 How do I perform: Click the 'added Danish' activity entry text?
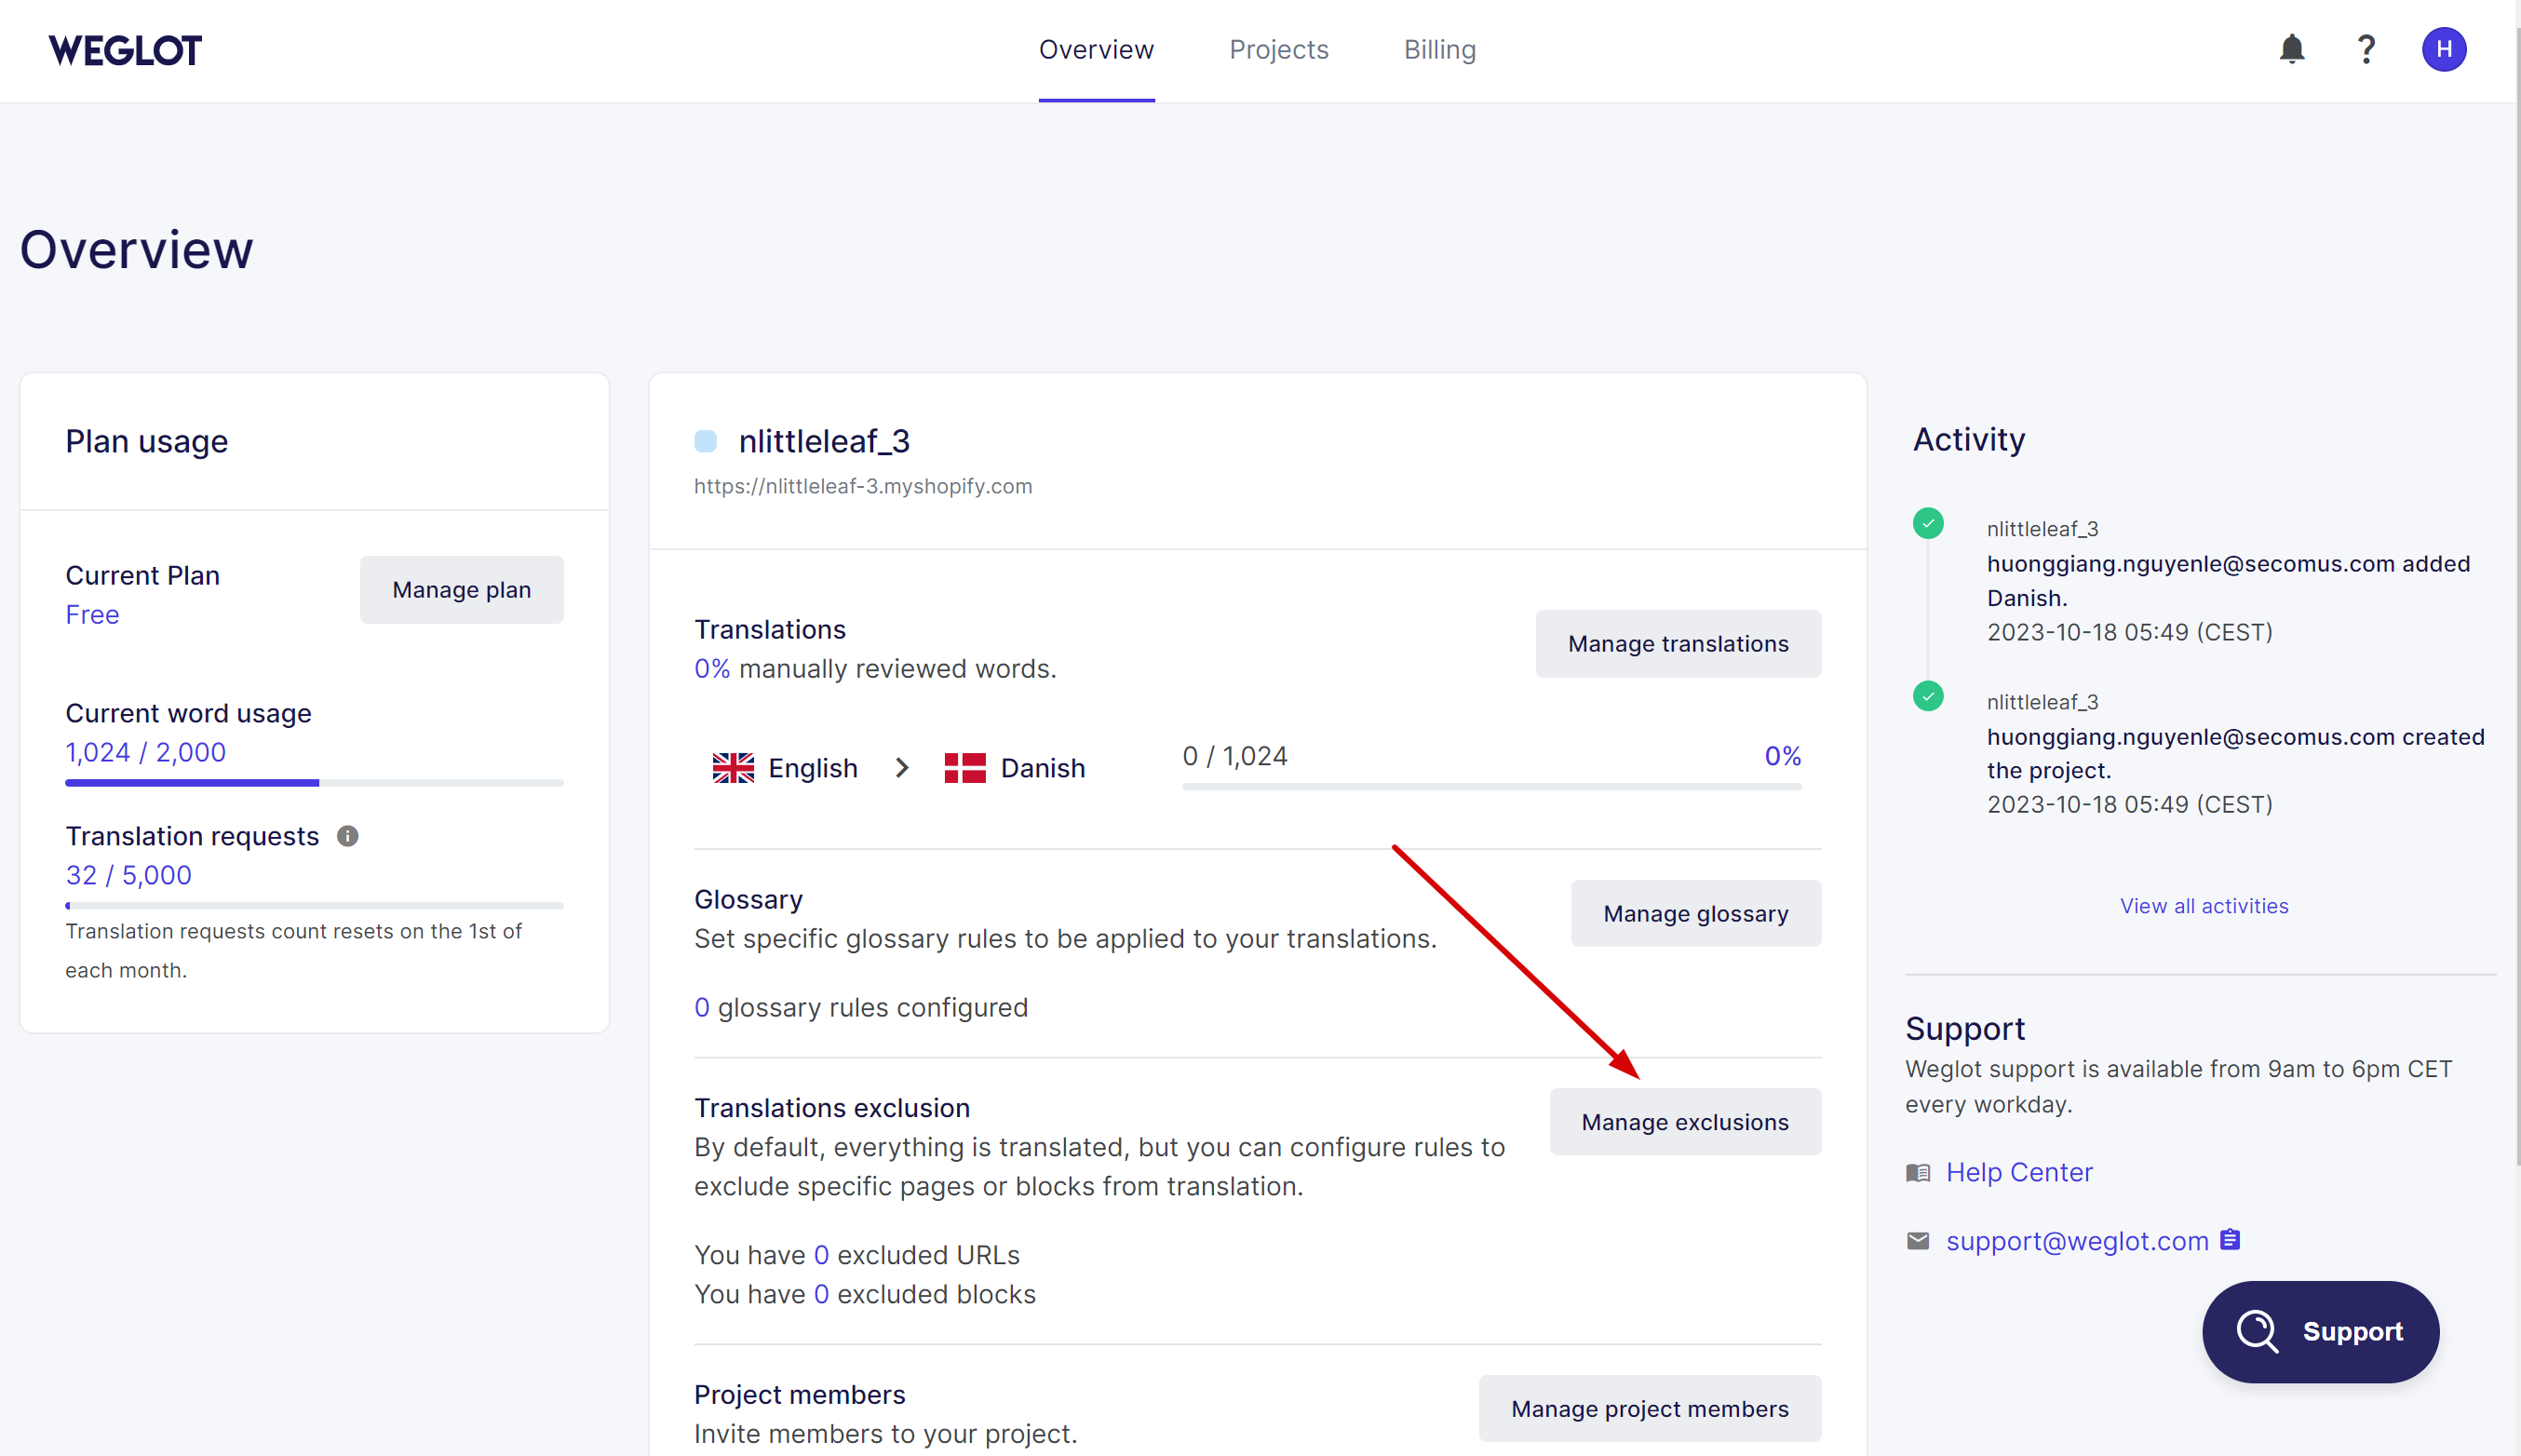[x=2227, y=581]
